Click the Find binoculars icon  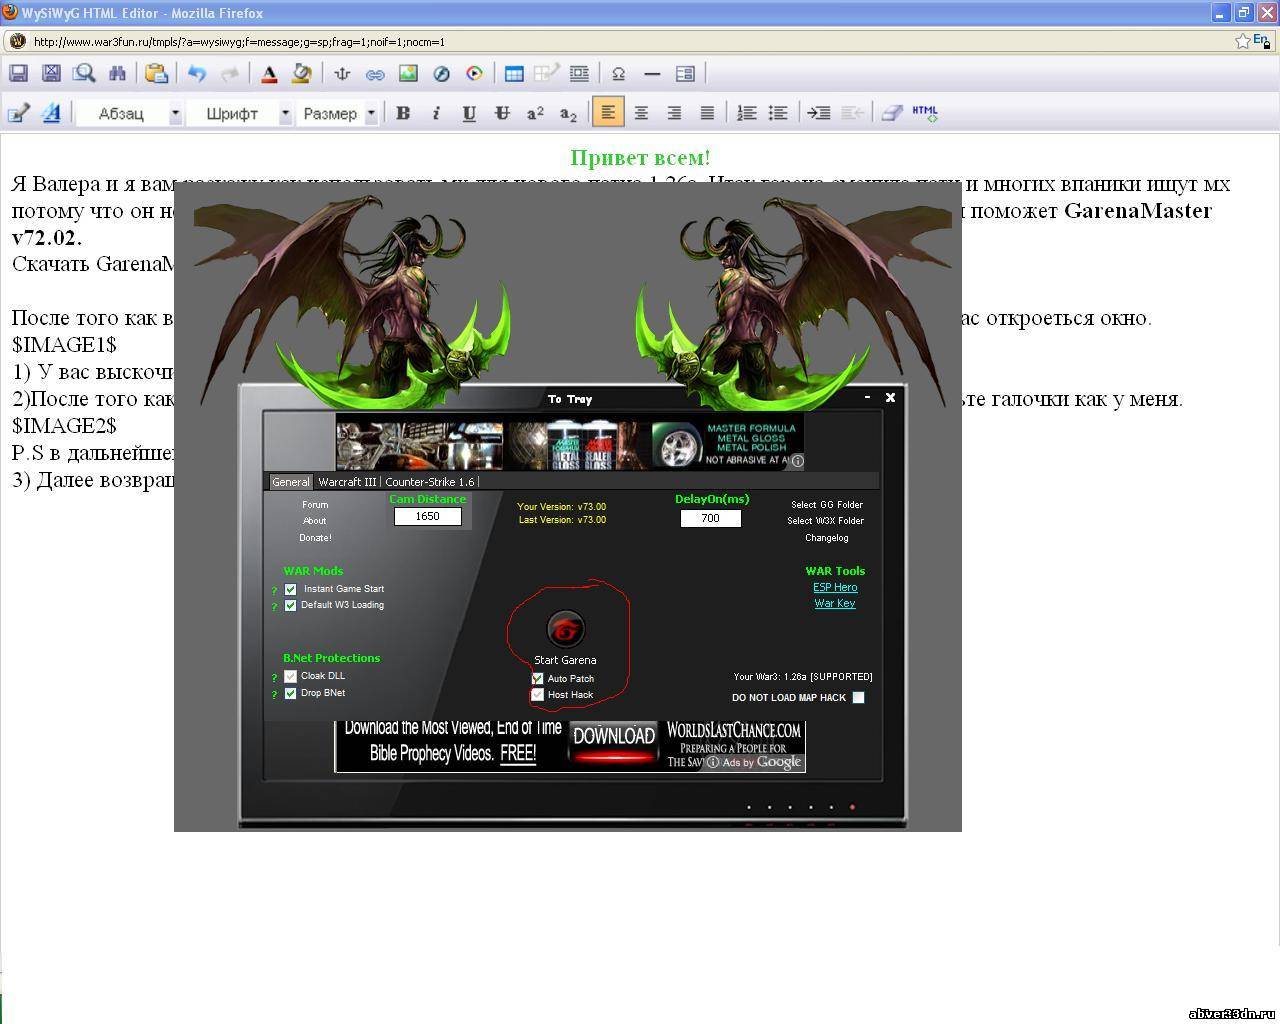(x=117, y=73)
